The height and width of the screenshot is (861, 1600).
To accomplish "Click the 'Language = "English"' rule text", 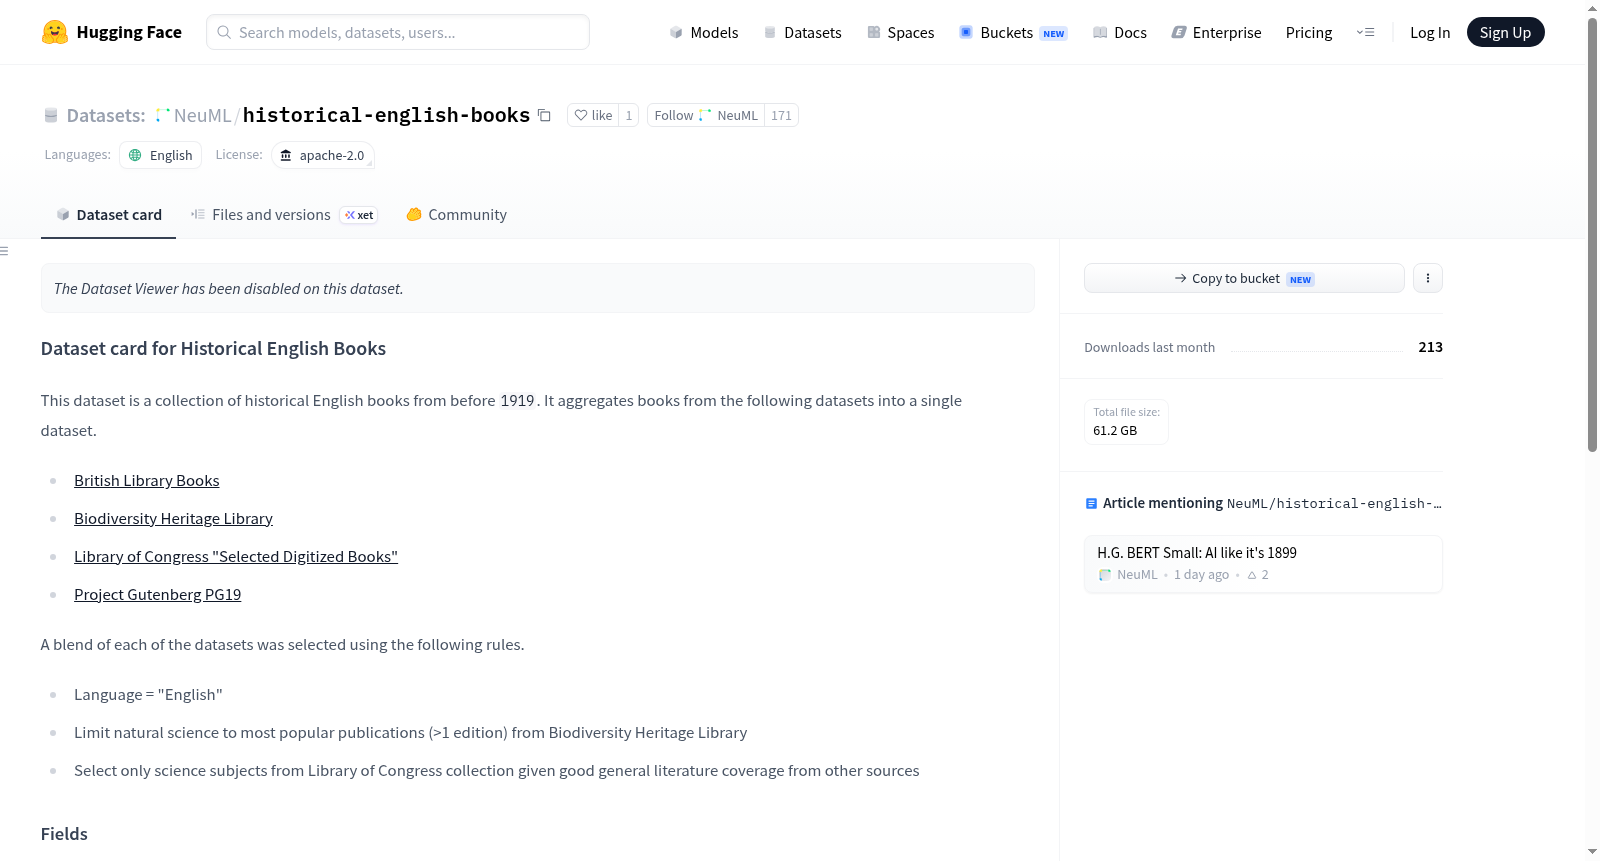I will 148,695.
